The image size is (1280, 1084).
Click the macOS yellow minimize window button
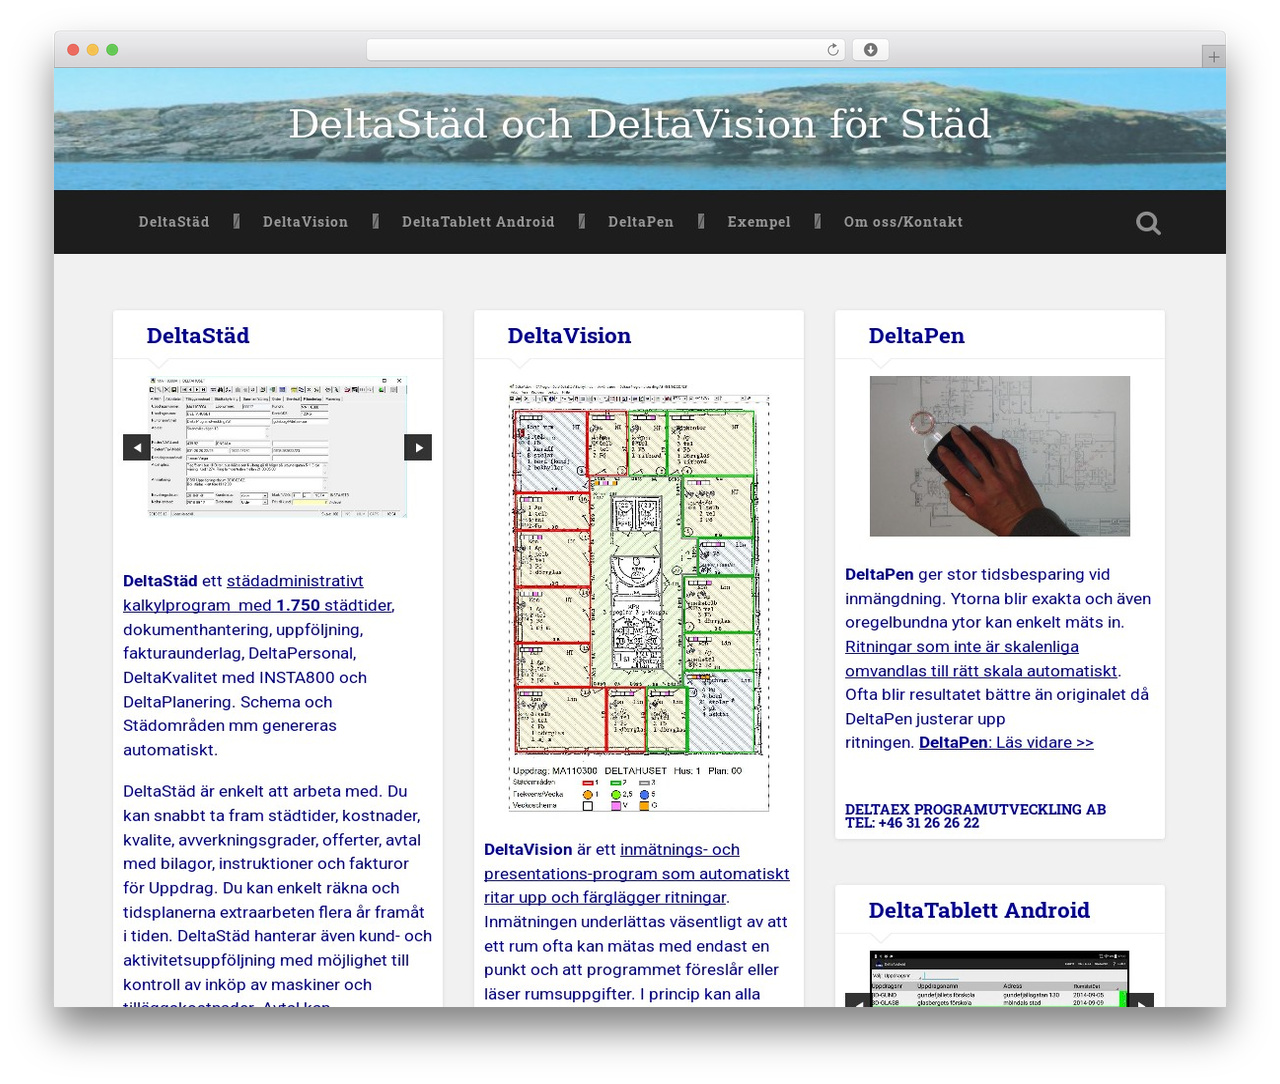click(x=92, y=50)
